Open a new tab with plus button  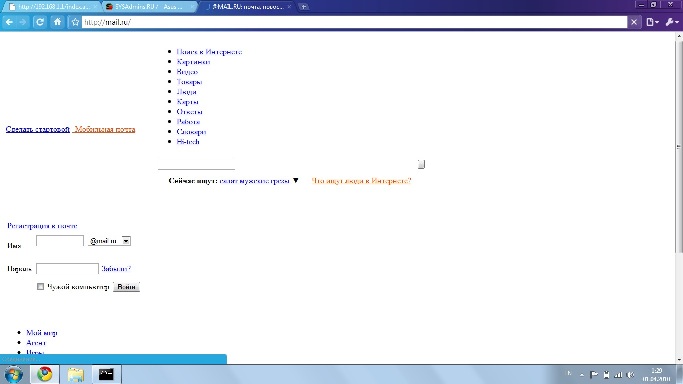(304, 7)
